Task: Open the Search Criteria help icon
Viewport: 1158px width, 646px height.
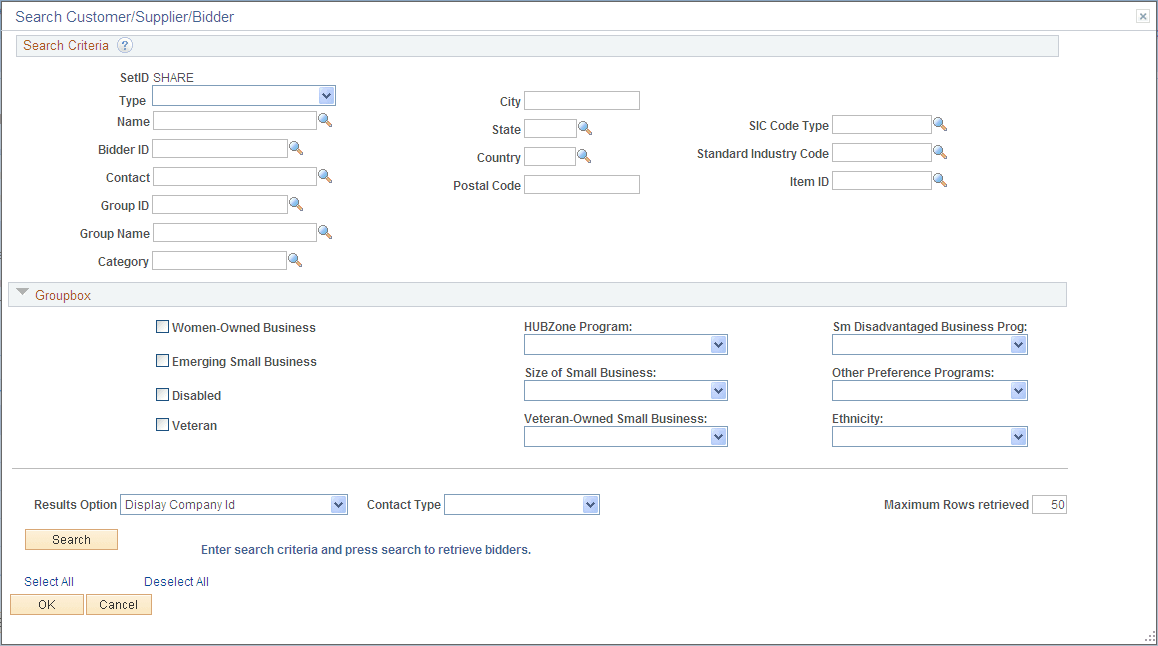Action: tap(124, 45)
